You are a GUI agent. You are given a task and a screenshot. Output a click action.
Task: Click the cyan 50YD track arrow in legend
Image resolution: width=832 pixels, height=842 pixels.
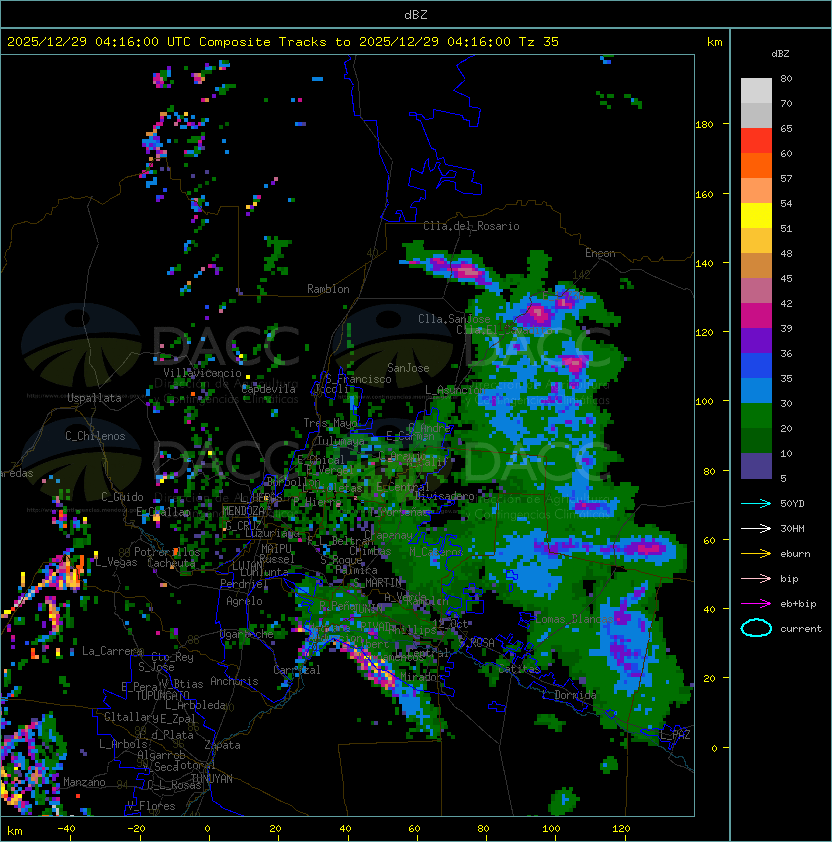point(756,504)
